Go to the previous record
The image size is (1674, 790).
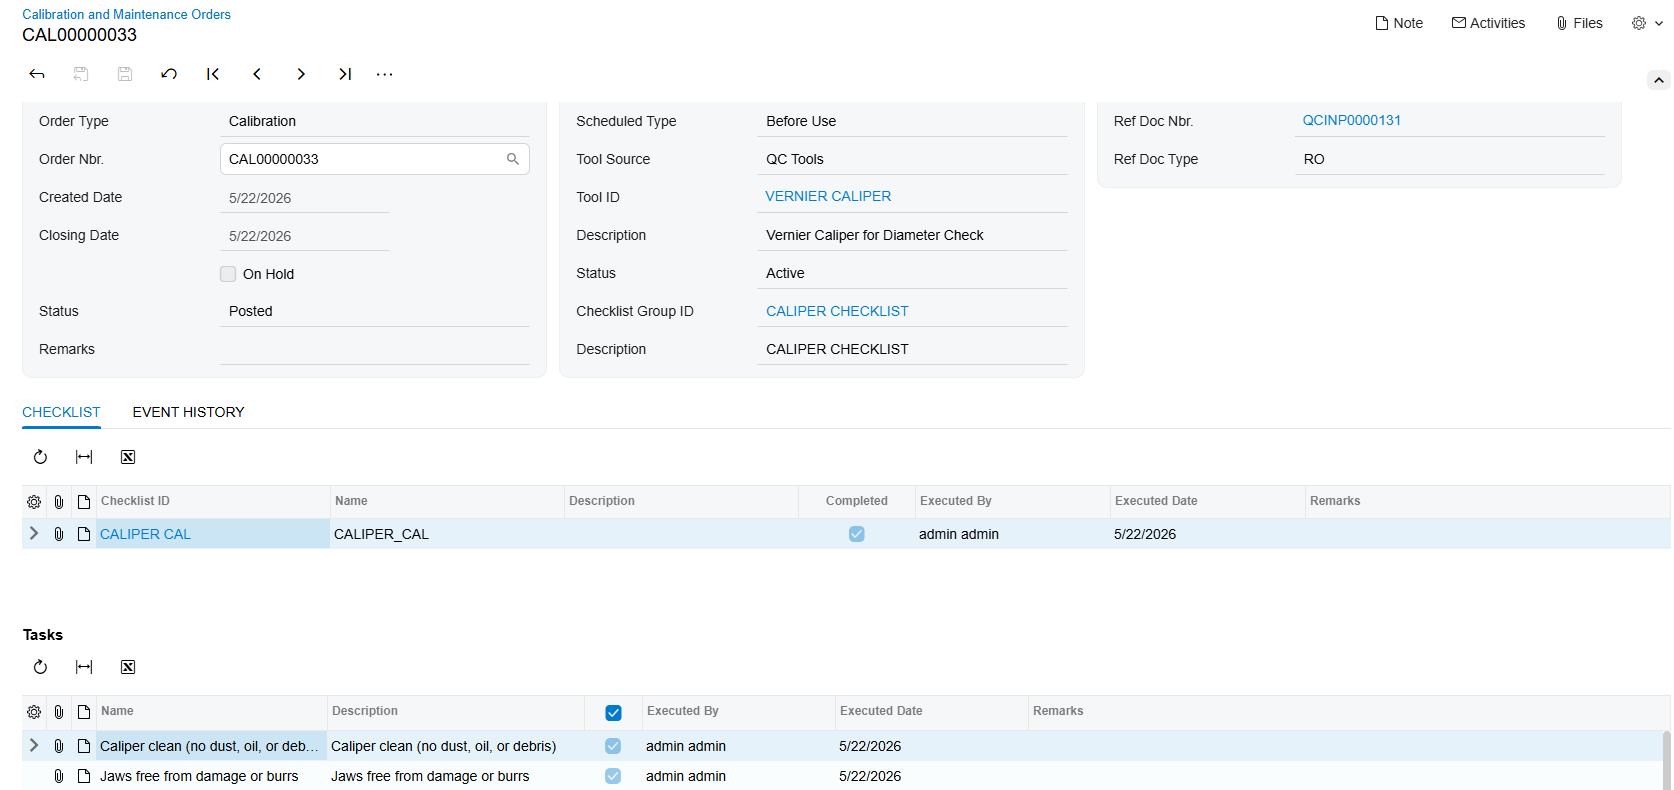(257, 74)
